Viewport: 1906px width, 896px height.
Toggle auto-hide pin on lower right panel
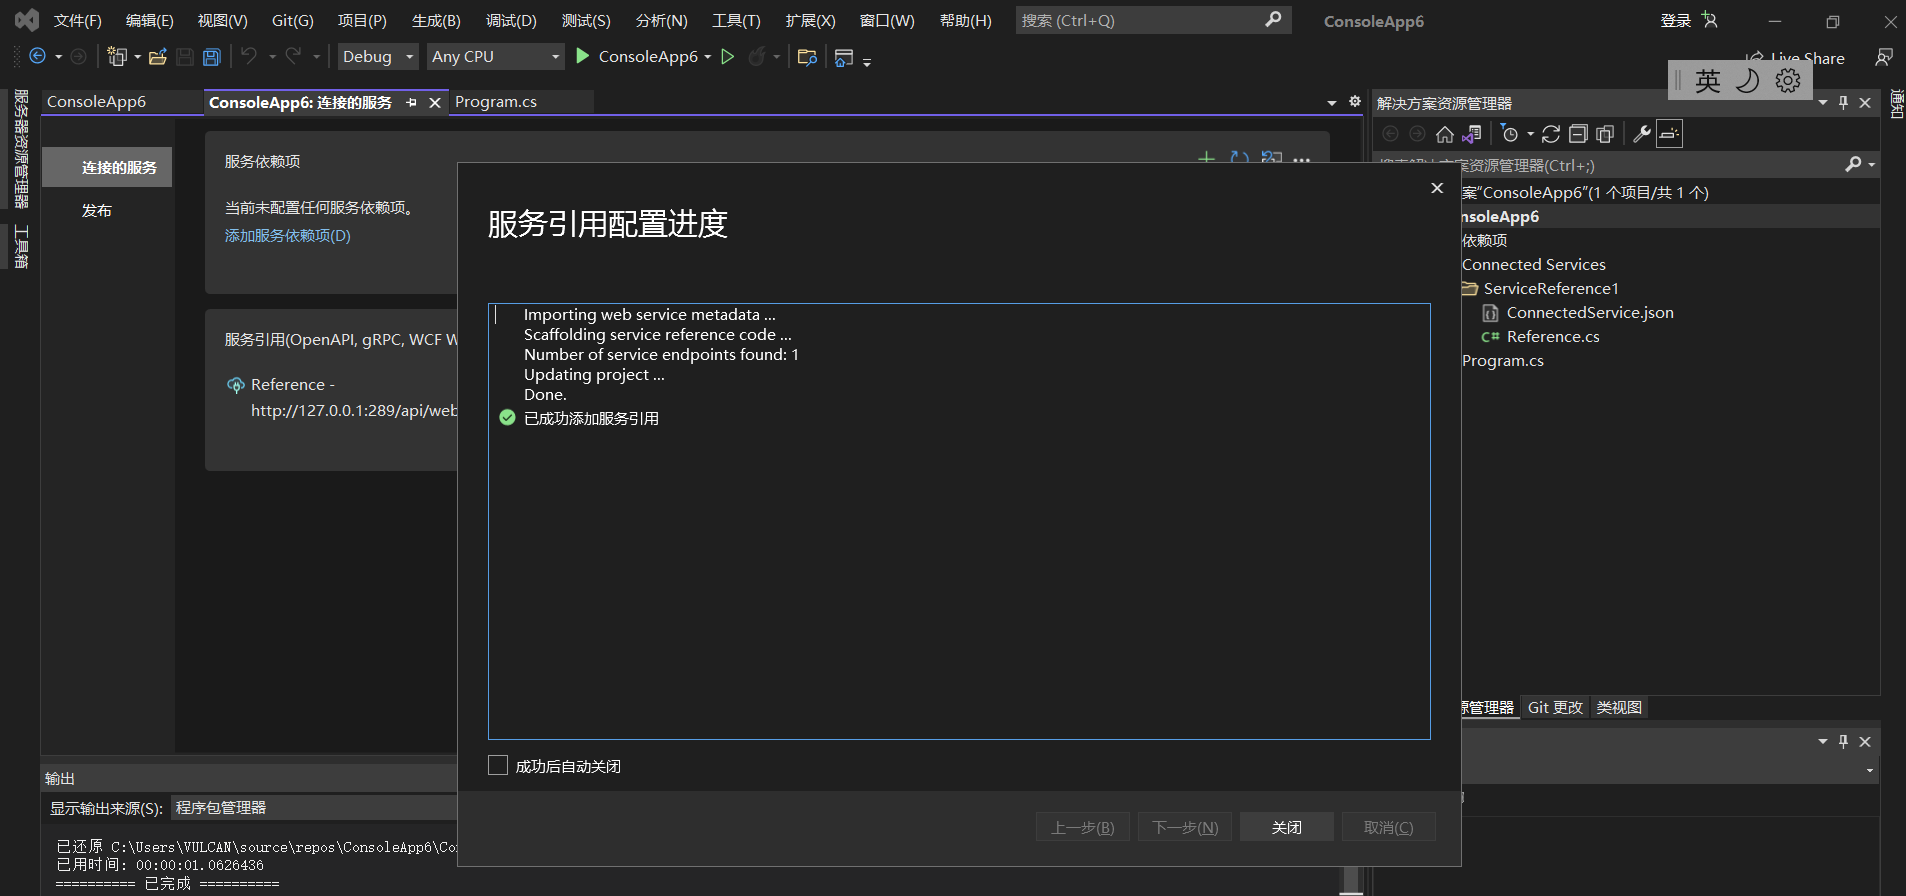tap(1843, 742)
